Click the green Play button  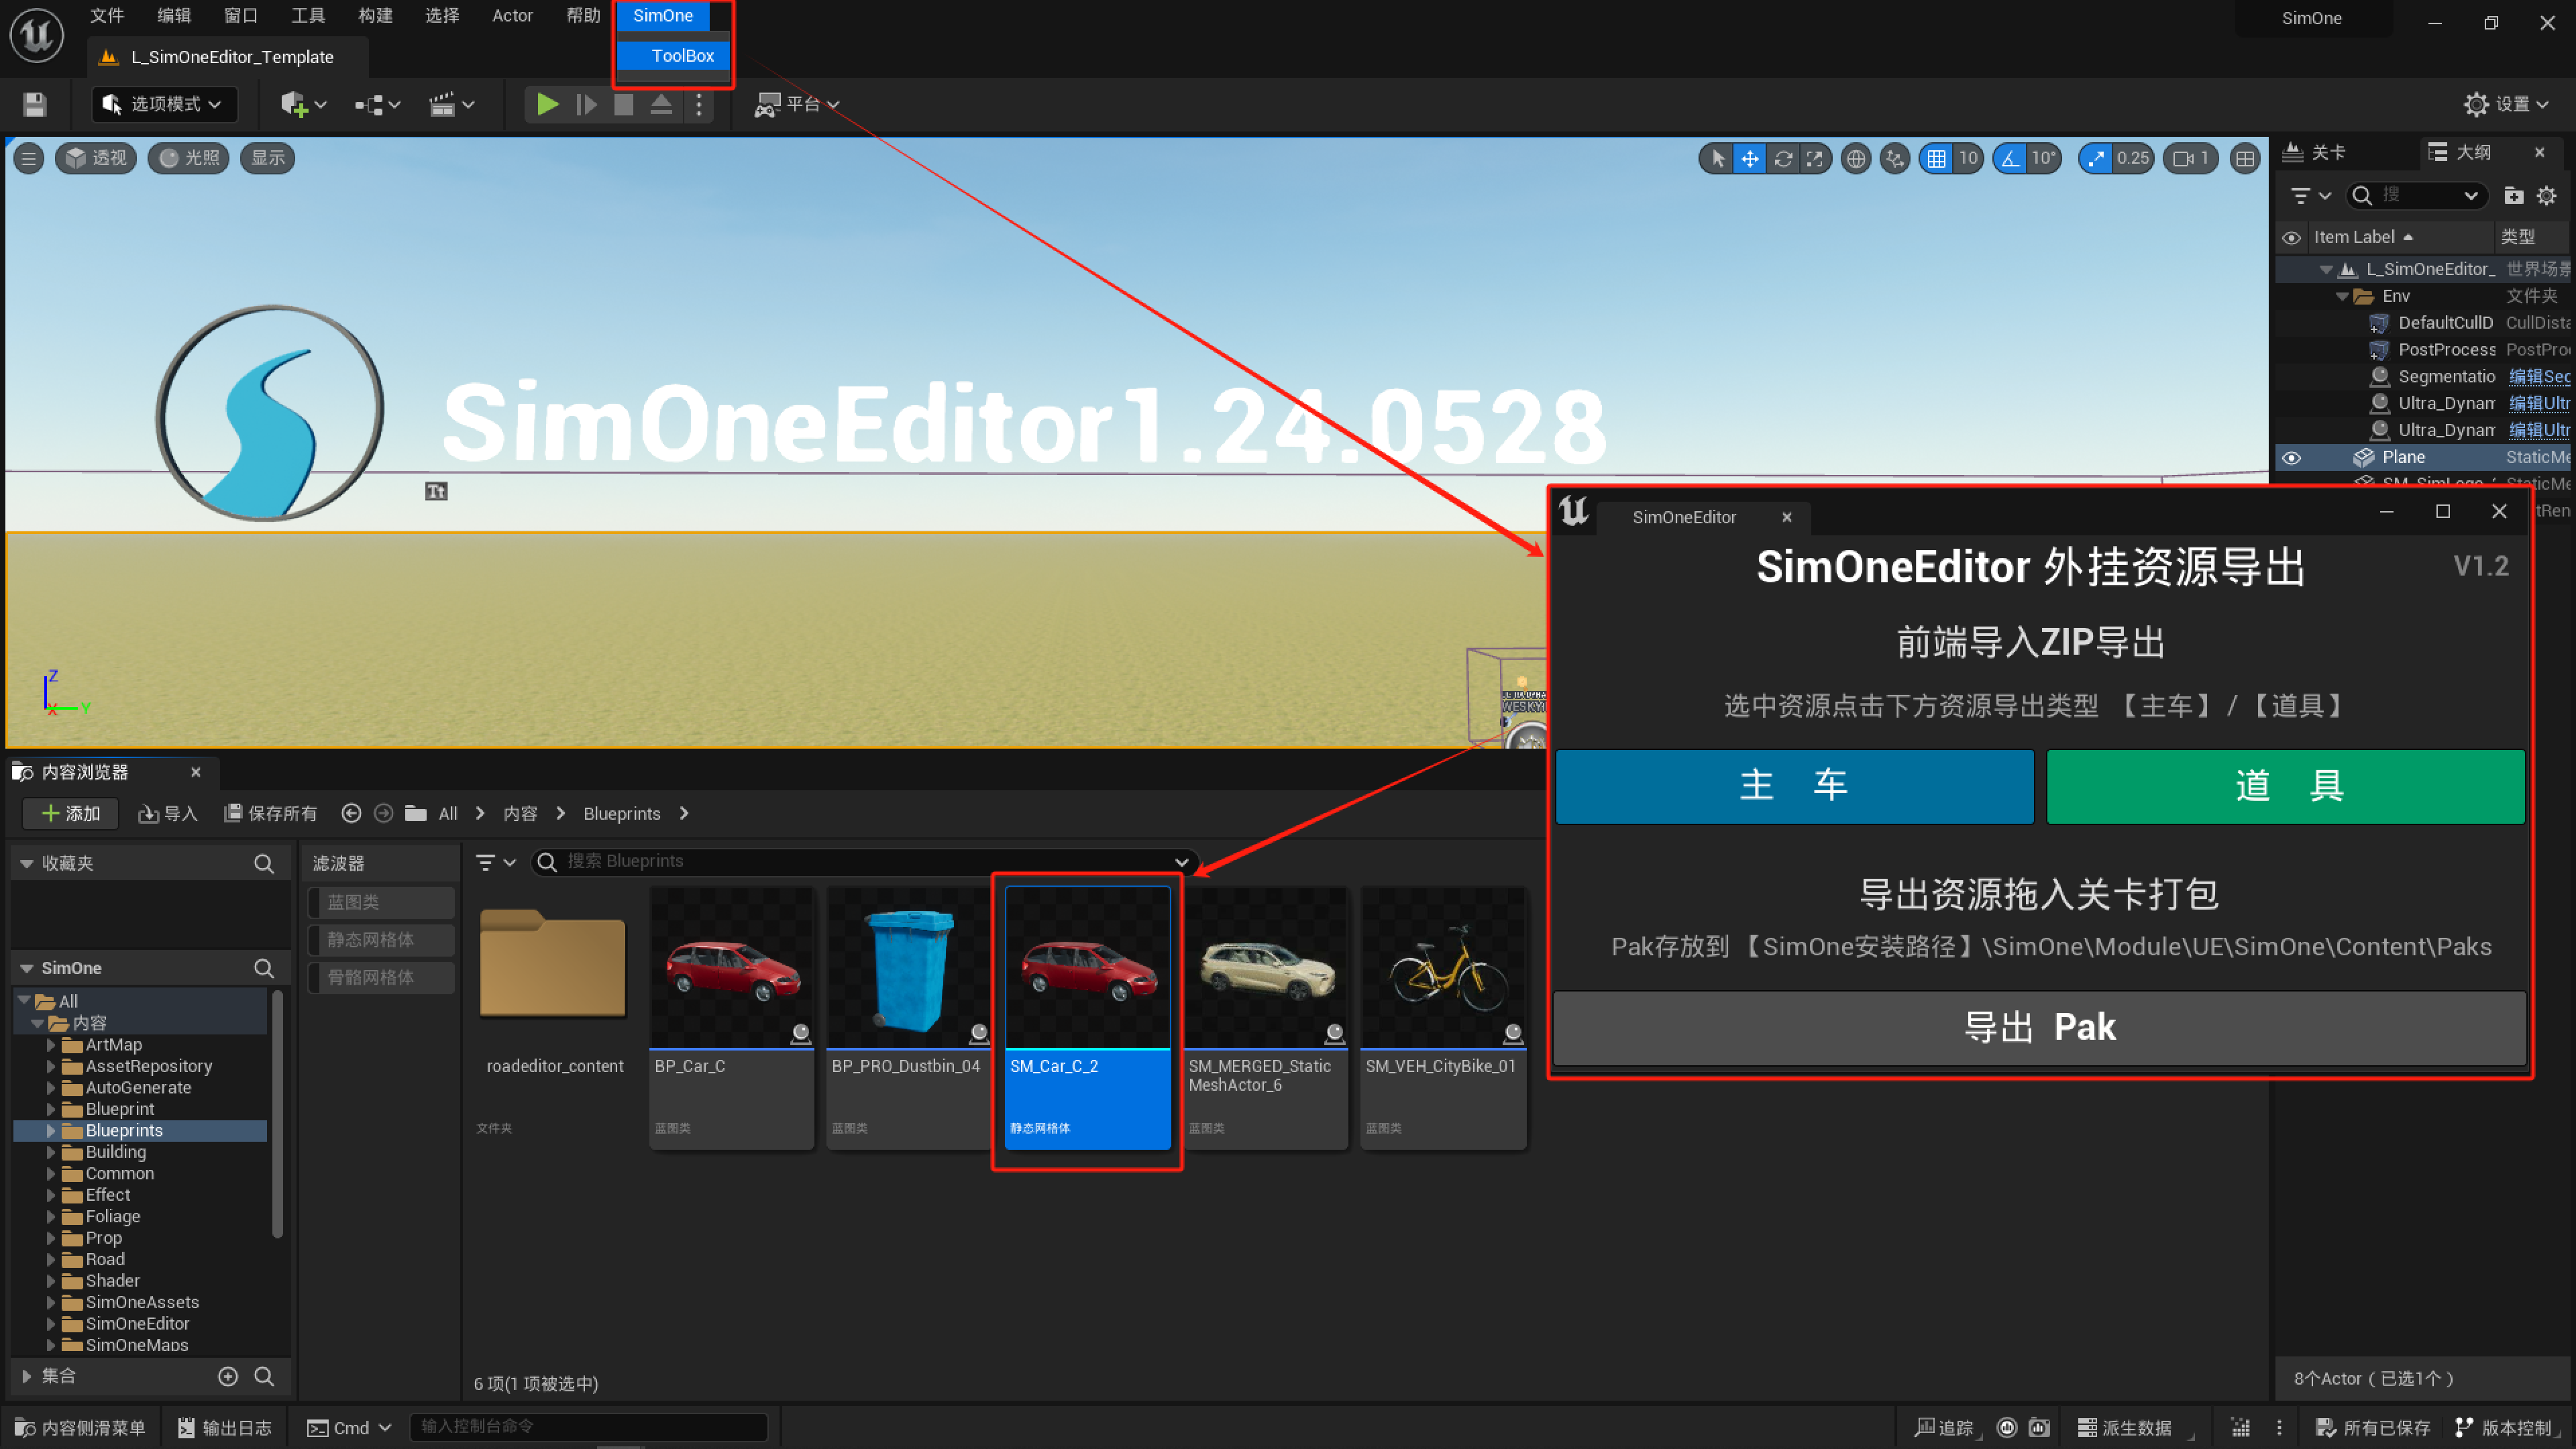tap(547, 104)
